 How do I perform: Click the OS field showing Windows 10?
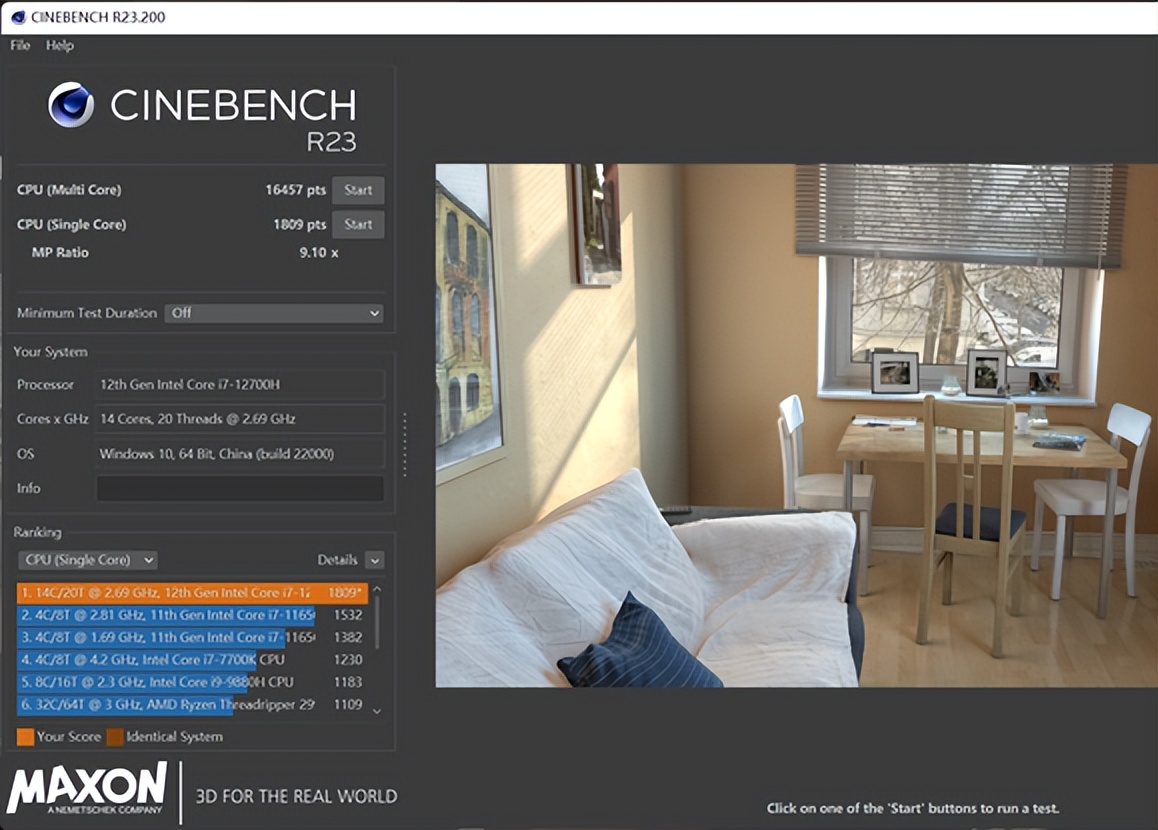[x=240, y=453]
